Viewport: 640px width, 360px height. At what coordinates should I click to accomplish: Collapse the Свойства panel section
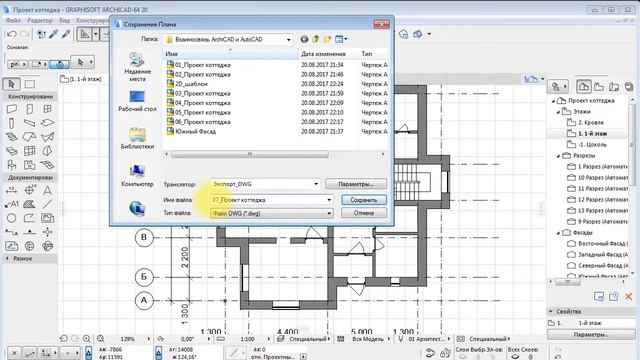(551, 311)
